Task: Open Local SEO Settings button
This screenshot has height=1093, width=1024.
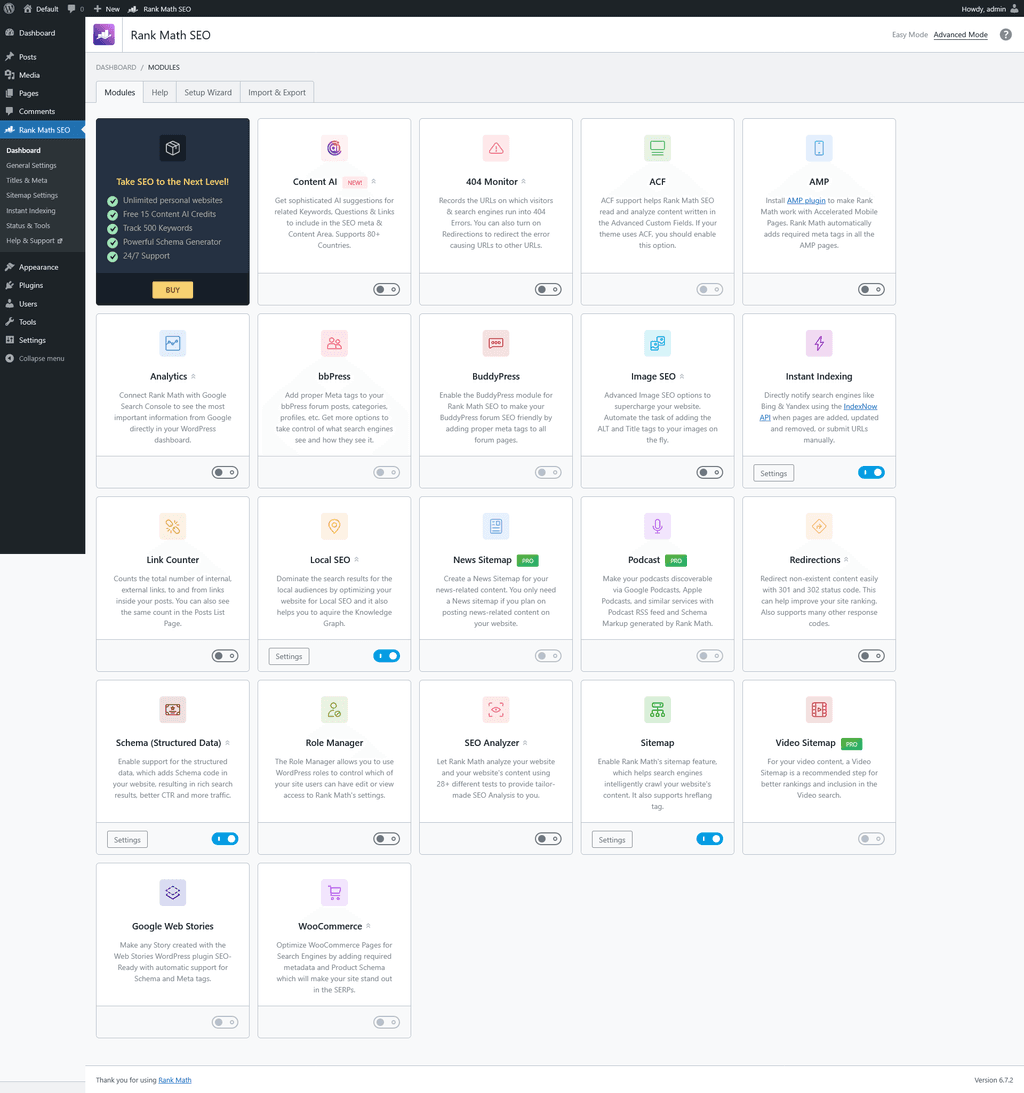Action: point(289,657)
